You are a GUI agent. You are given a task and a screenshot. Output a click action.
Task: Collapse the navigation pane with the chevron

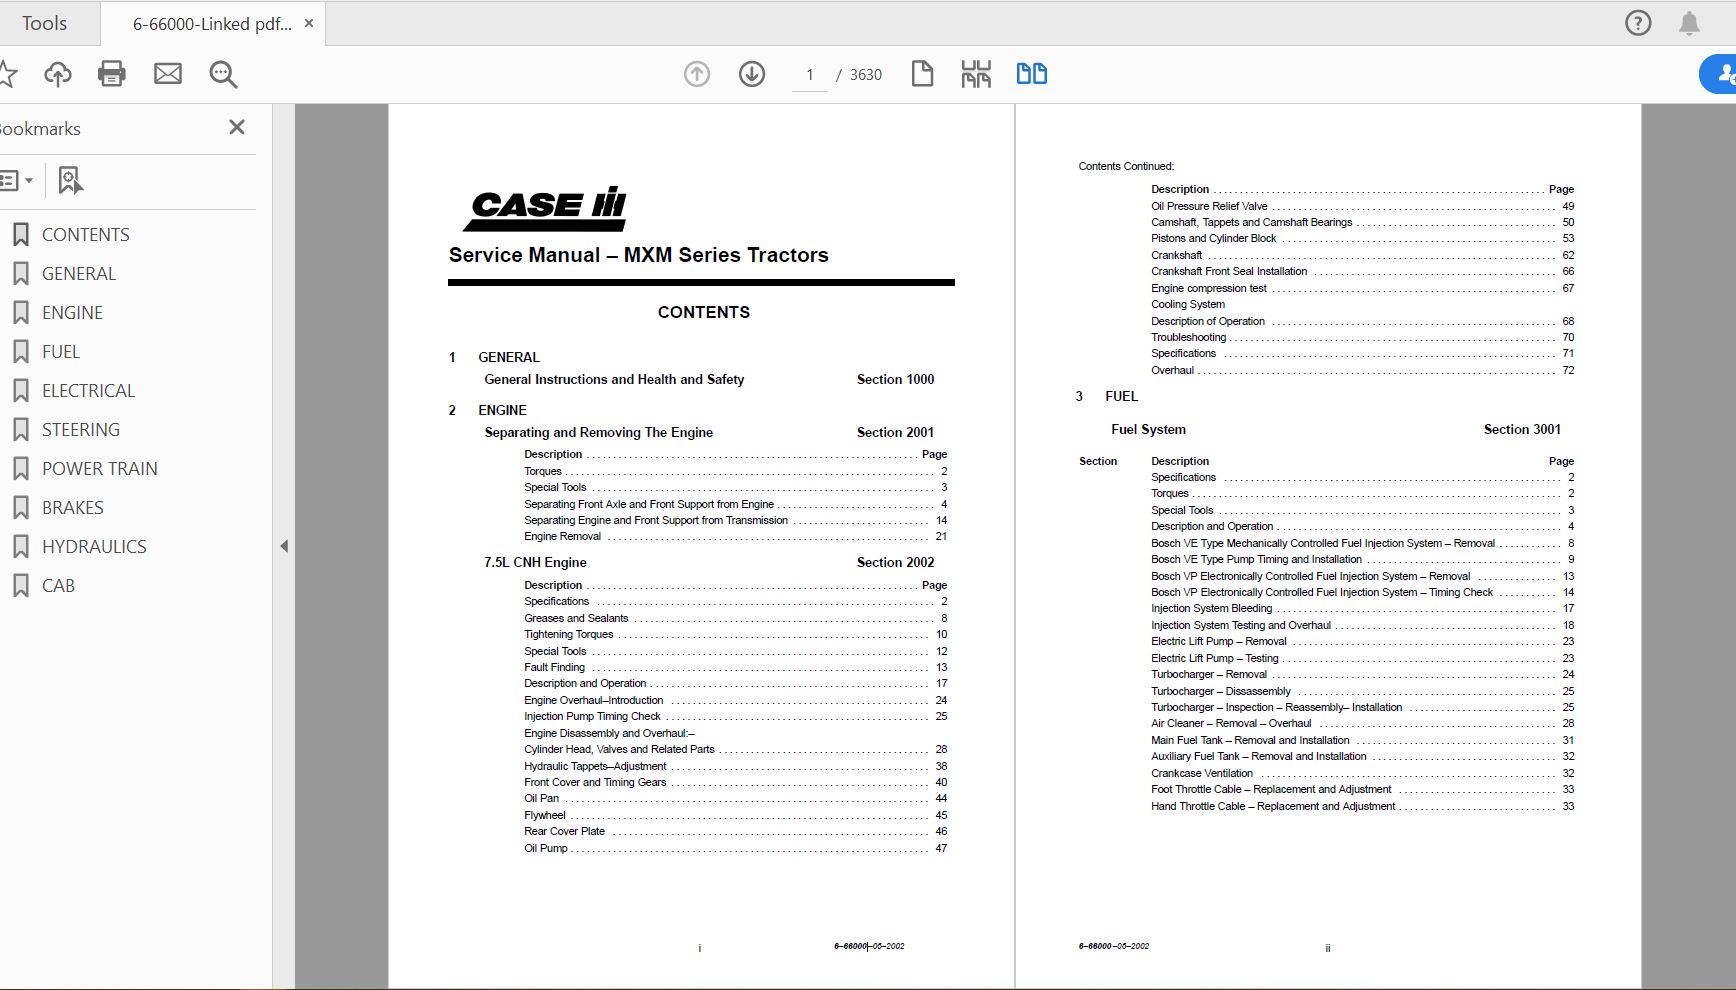284,547
